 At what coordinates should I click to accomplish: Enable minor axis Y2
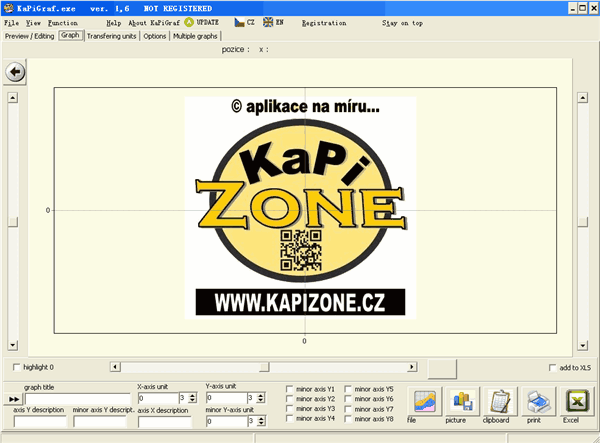[290, 399]
